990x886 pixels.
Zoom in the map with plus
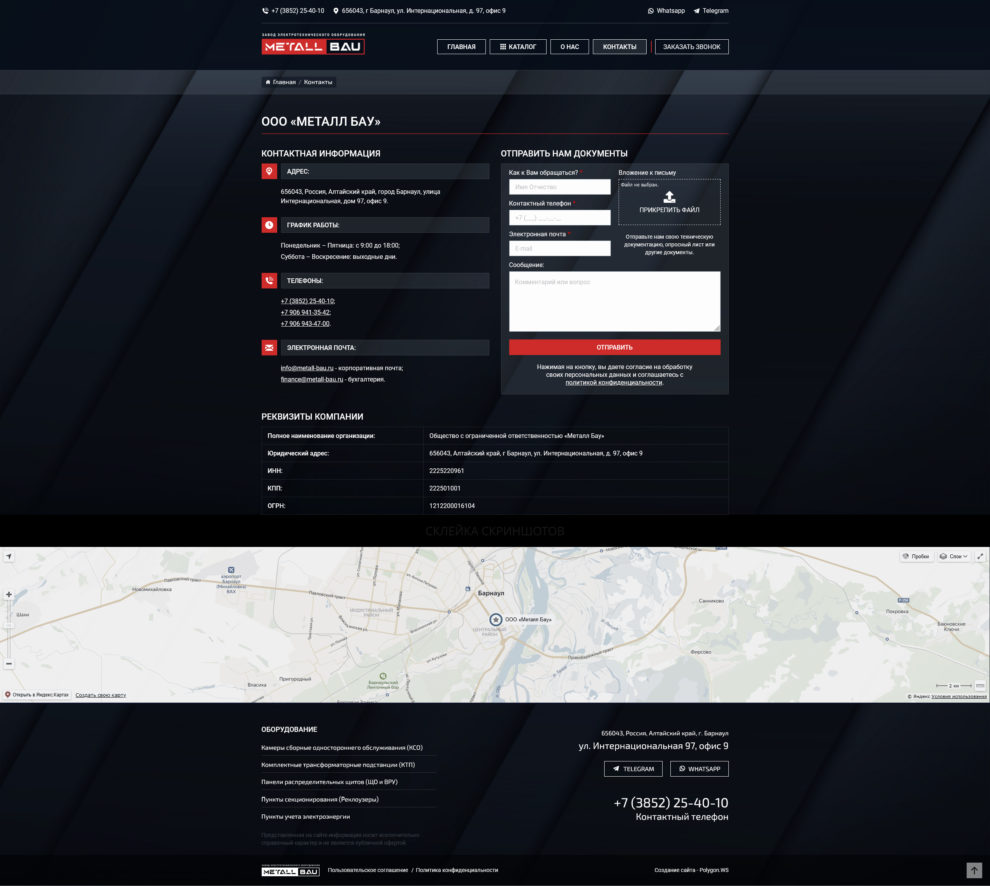pos(9,594)
